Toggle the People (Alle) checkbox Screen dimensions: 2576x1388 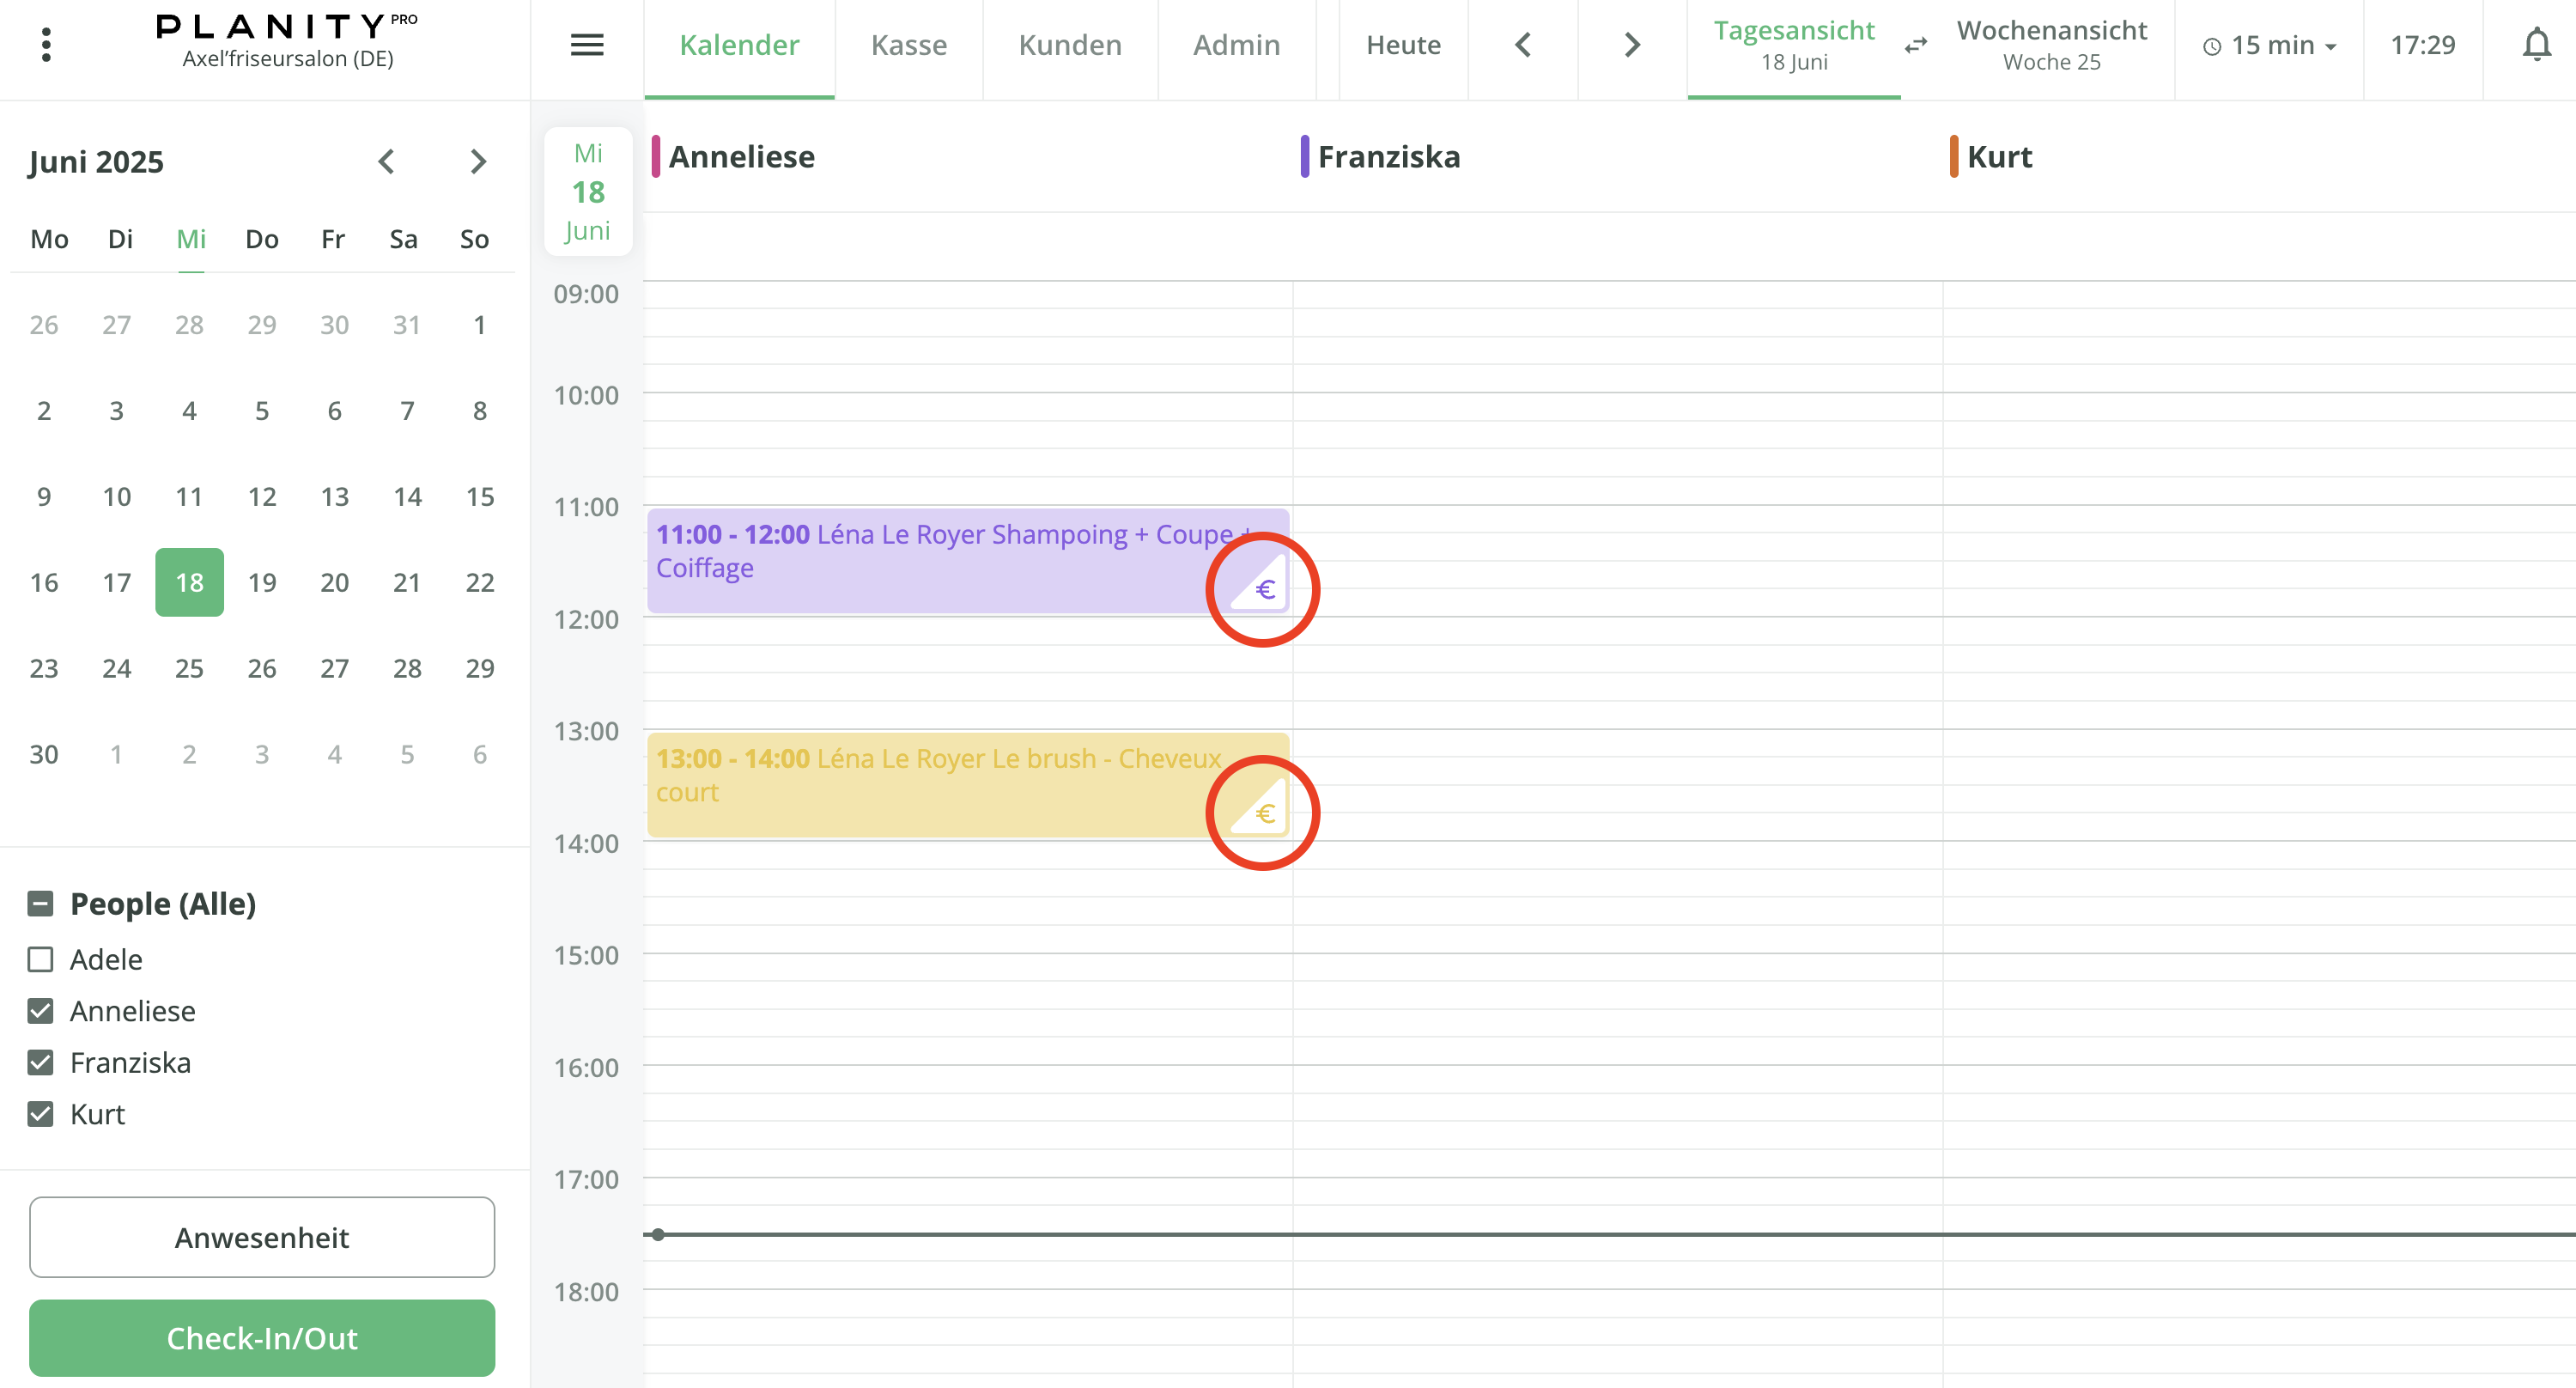(40, 904)
